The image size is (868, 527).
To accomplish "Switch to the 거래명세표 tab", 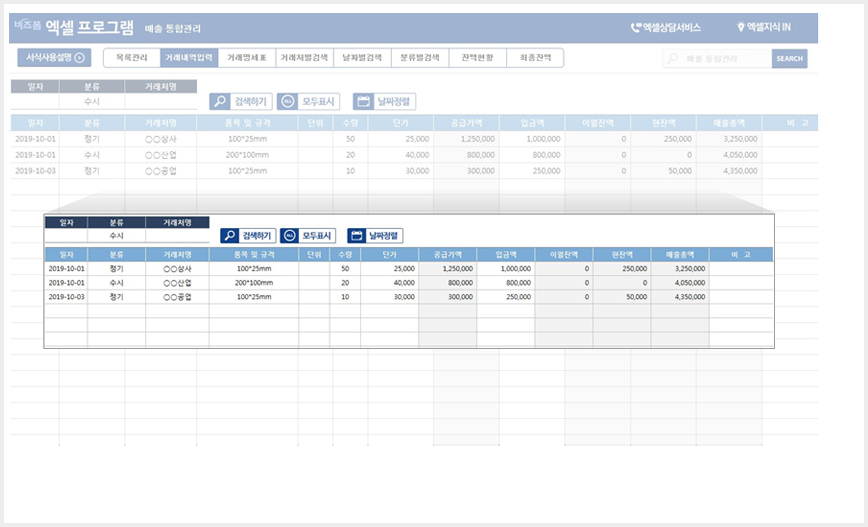I will pos(247,58).
